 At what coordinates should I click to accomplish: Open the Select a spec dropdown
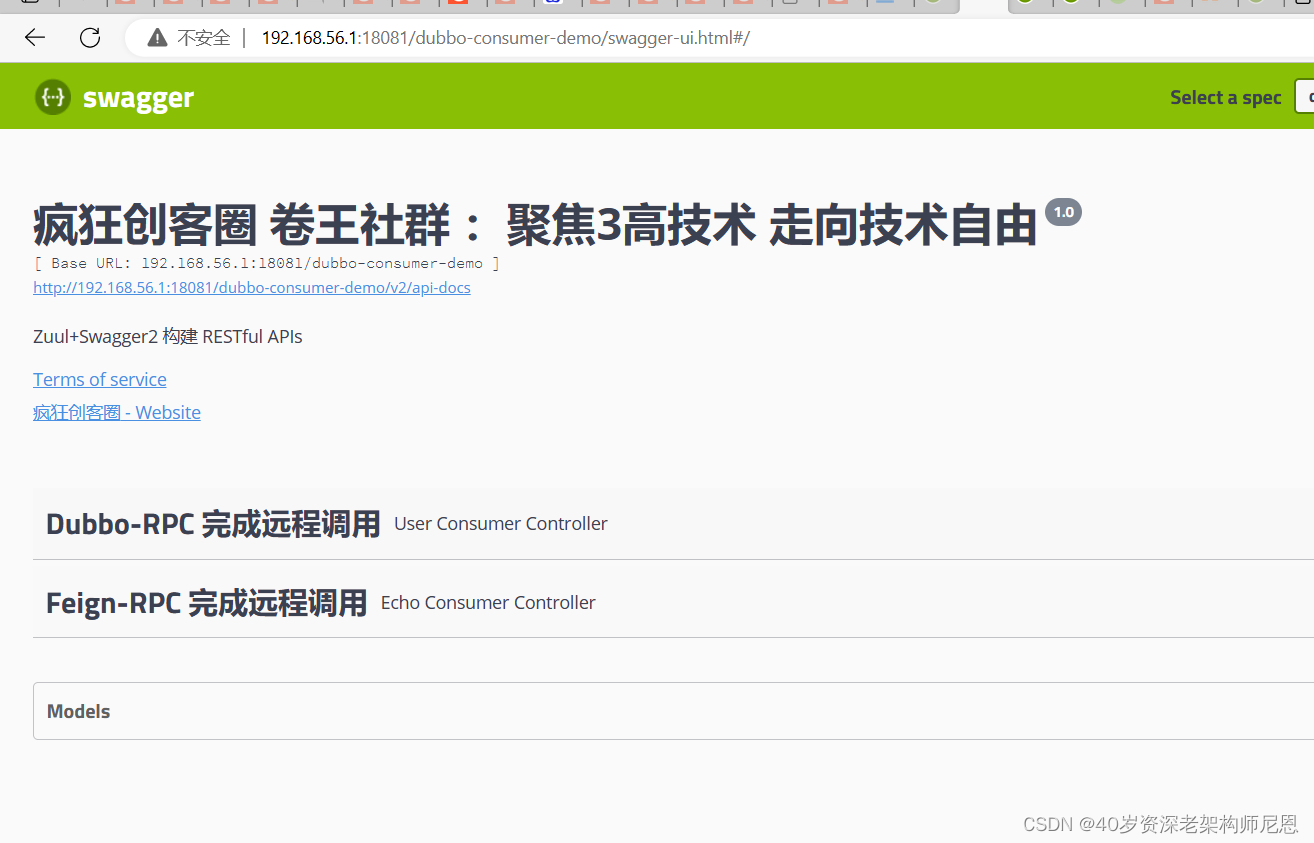pos(1304,97)
